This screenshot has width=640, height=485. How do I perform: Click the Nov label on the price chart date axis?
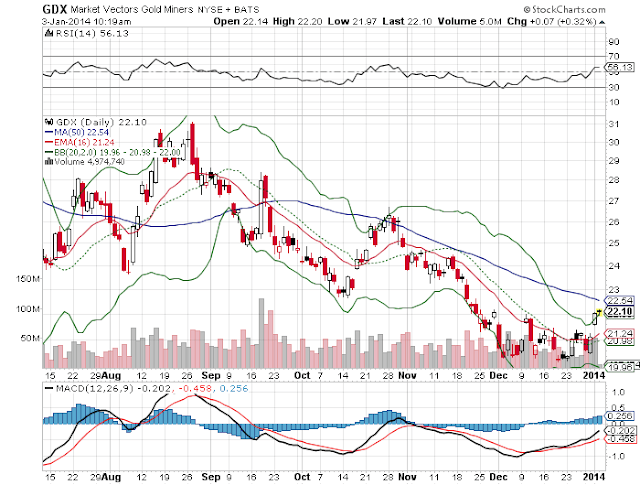pyautogui.click(x=407, y=375)
